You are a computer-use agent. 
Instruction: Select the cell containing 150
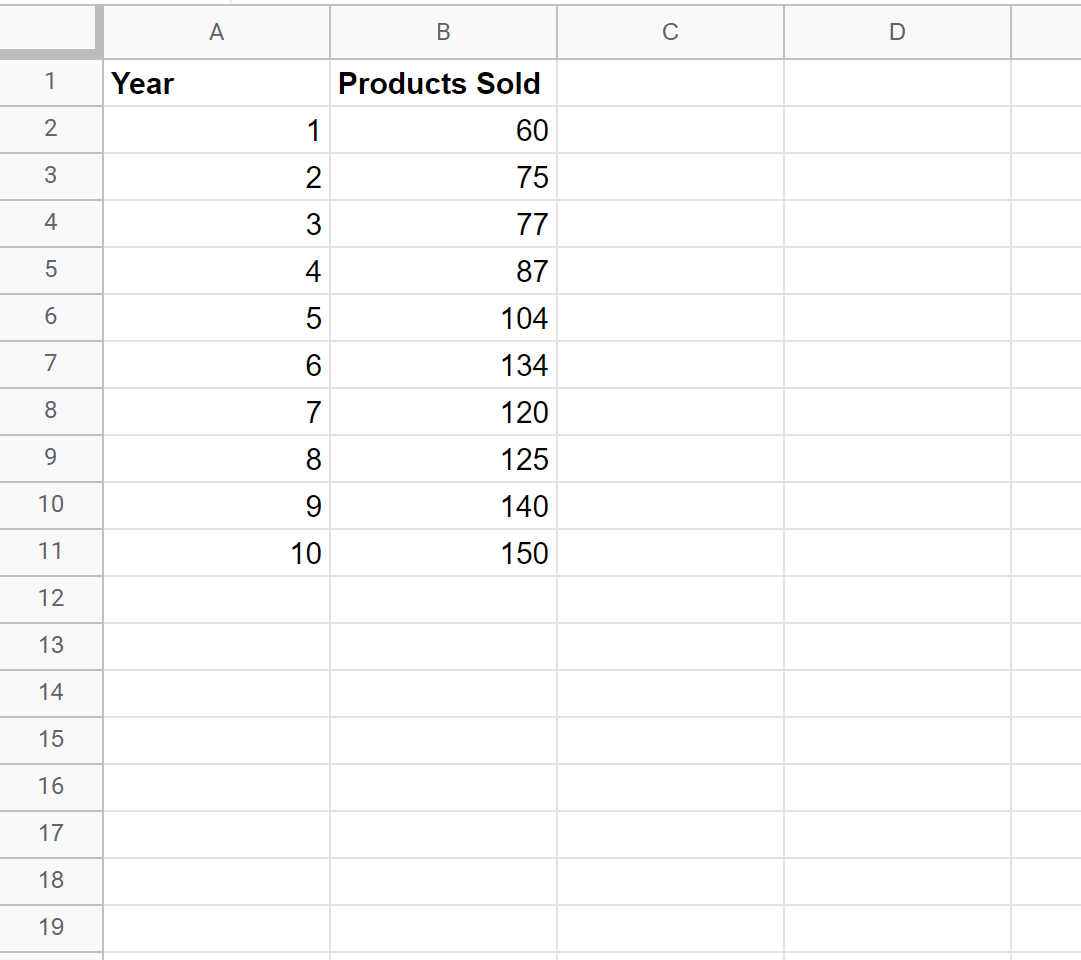443,553
